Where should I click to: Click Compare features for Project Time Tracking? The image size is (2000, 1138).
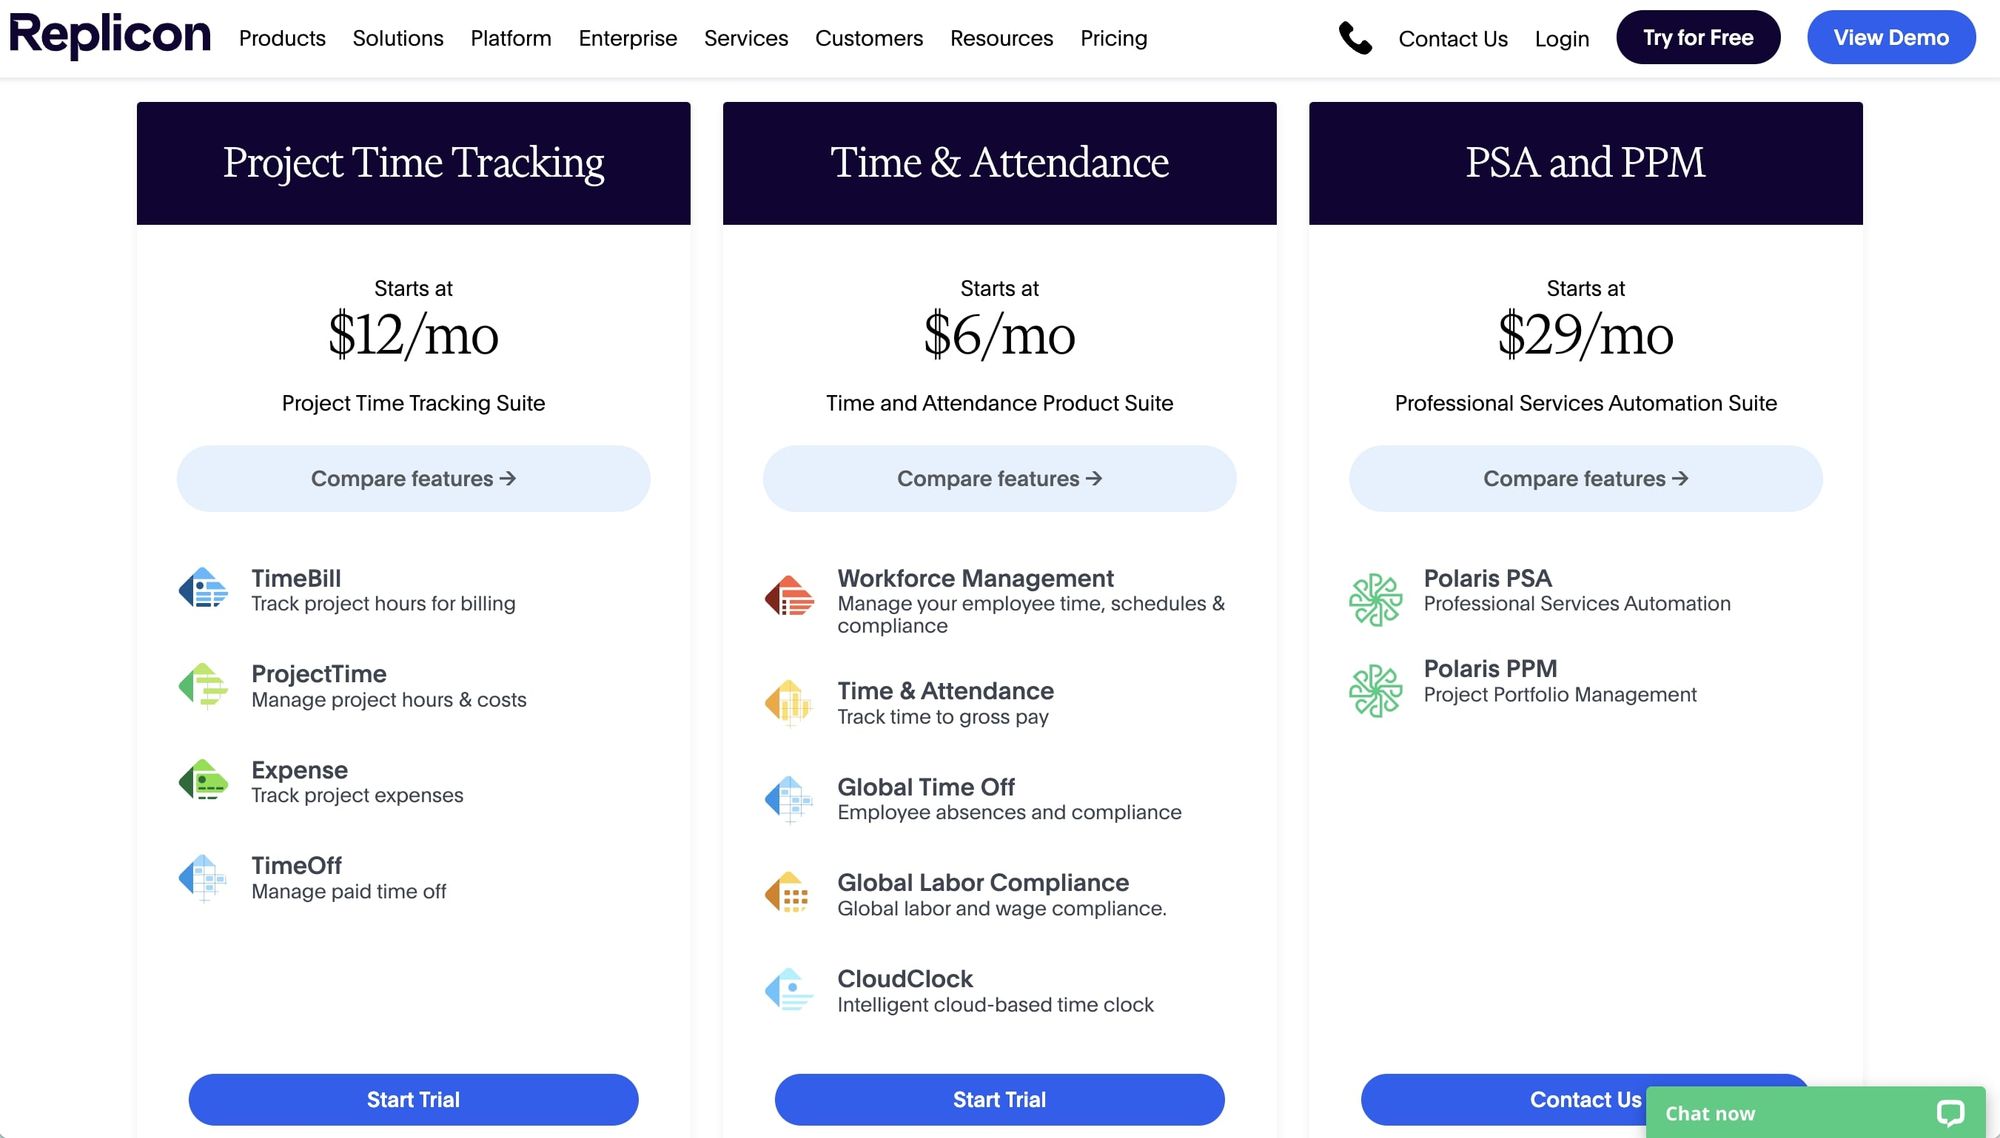click(413, 477)
